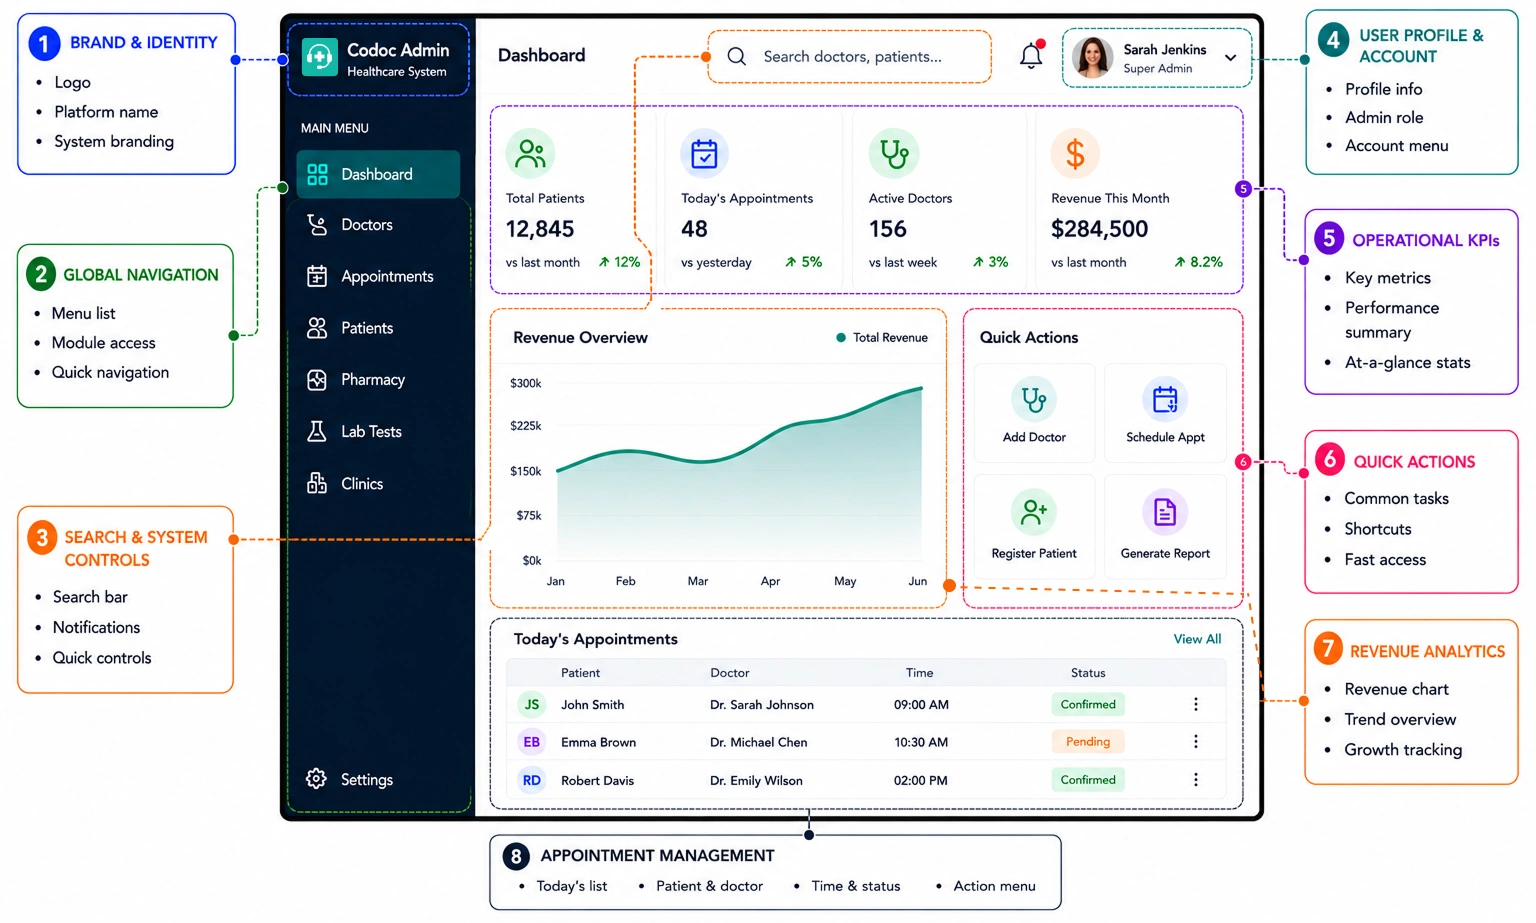Click the Patient column header
Screen dimensions: 1536x923
(x=580, y=673)
